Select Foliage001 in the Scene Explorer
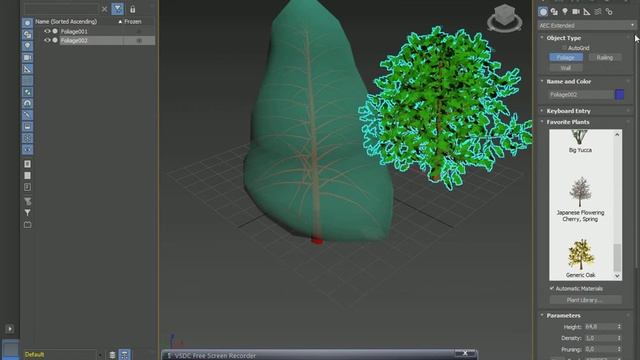Viewport: 640px width, 360px height. click(74, 31)
